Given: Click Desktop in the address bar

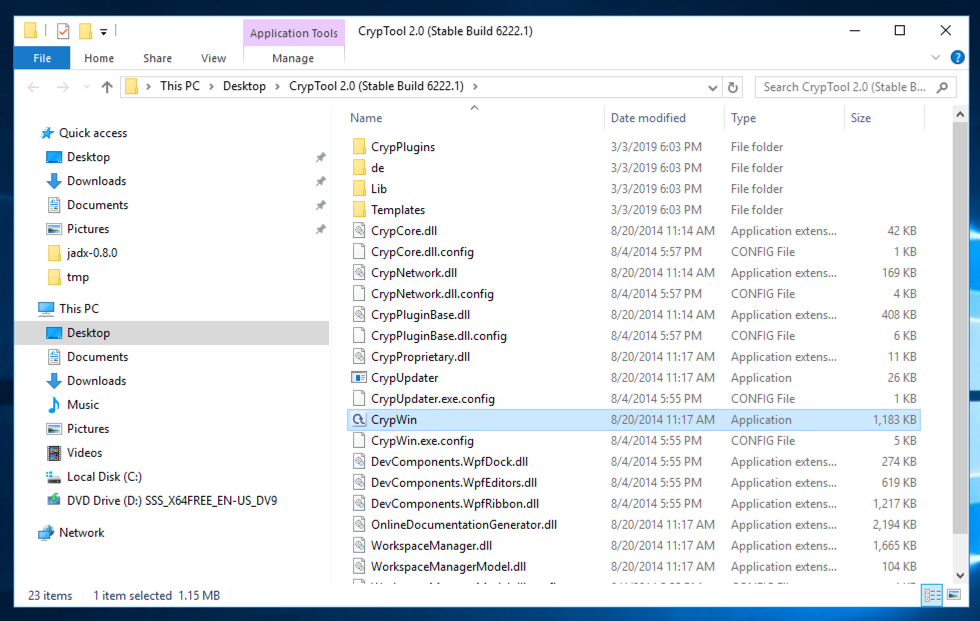Looking at the screenshot, I should click(x=244, y=86).
